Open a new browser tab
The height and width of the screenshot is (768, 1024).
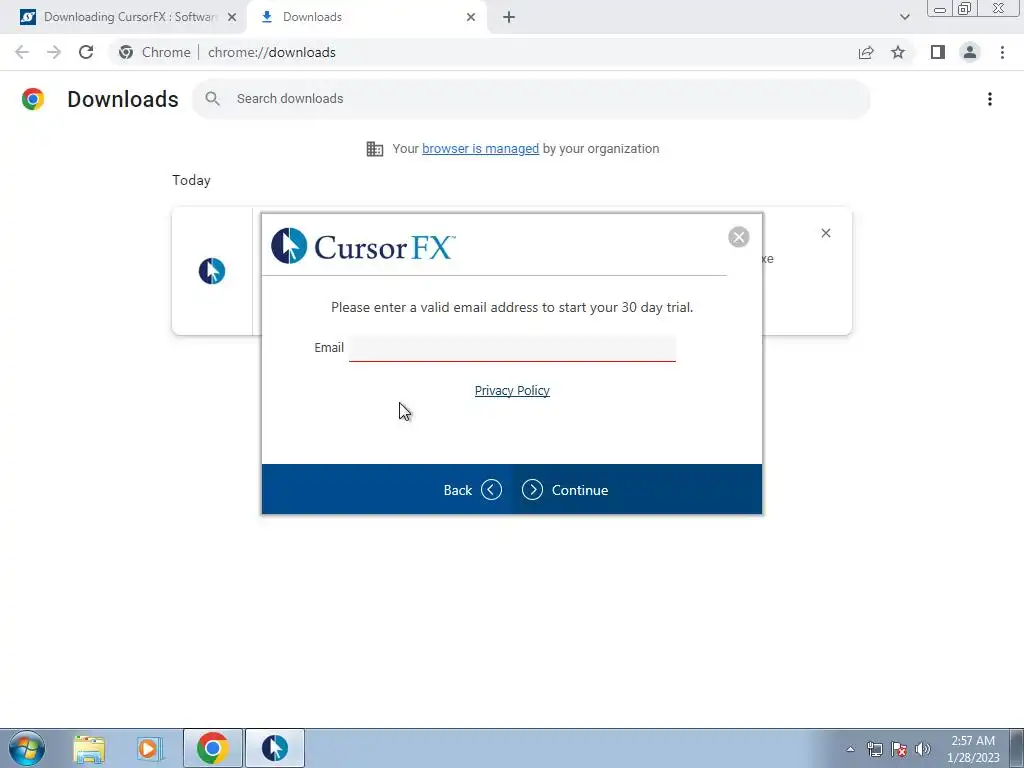tap(509, 17)
